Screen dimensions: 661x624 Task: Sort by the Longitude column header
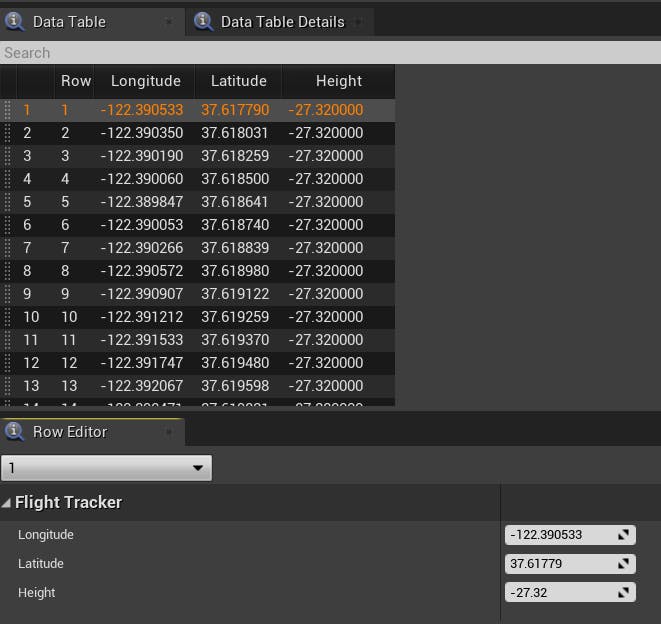(145, 81)
